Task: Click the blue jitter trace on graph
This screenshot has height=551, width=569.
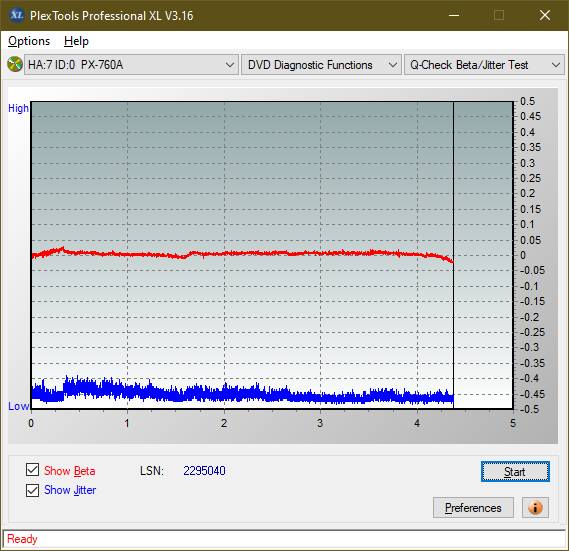Action: (x=242, y=393)
